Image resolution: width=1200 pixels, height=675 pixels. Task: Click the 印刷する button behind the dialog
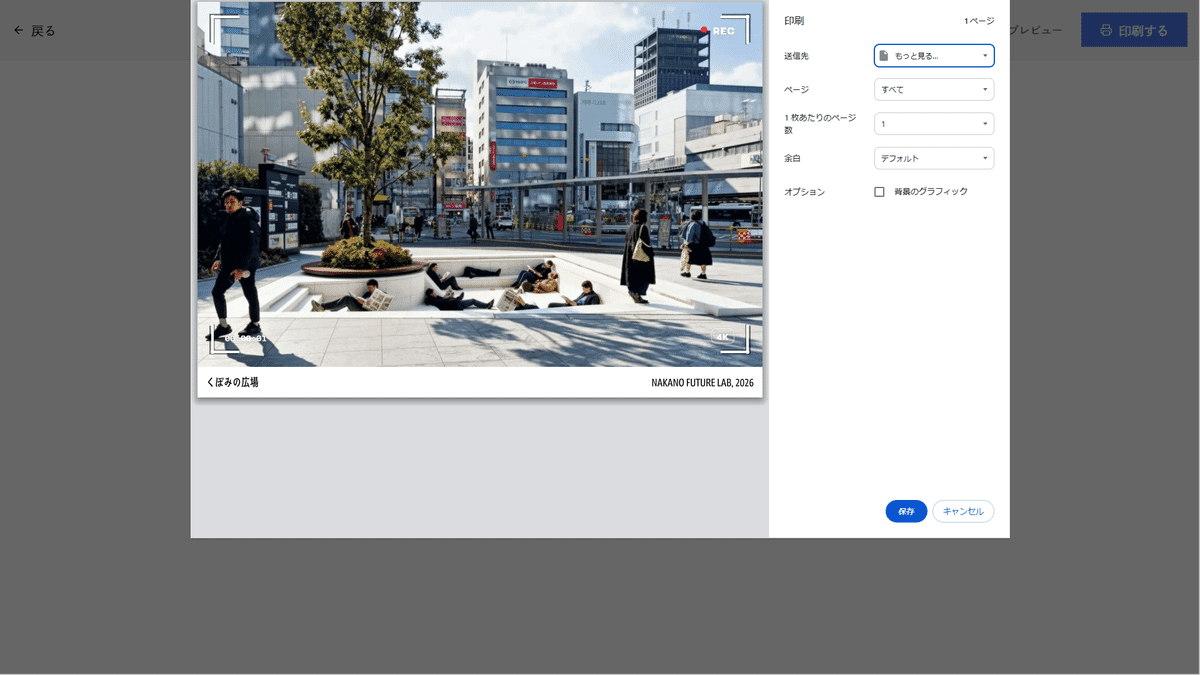point(1133,30)
